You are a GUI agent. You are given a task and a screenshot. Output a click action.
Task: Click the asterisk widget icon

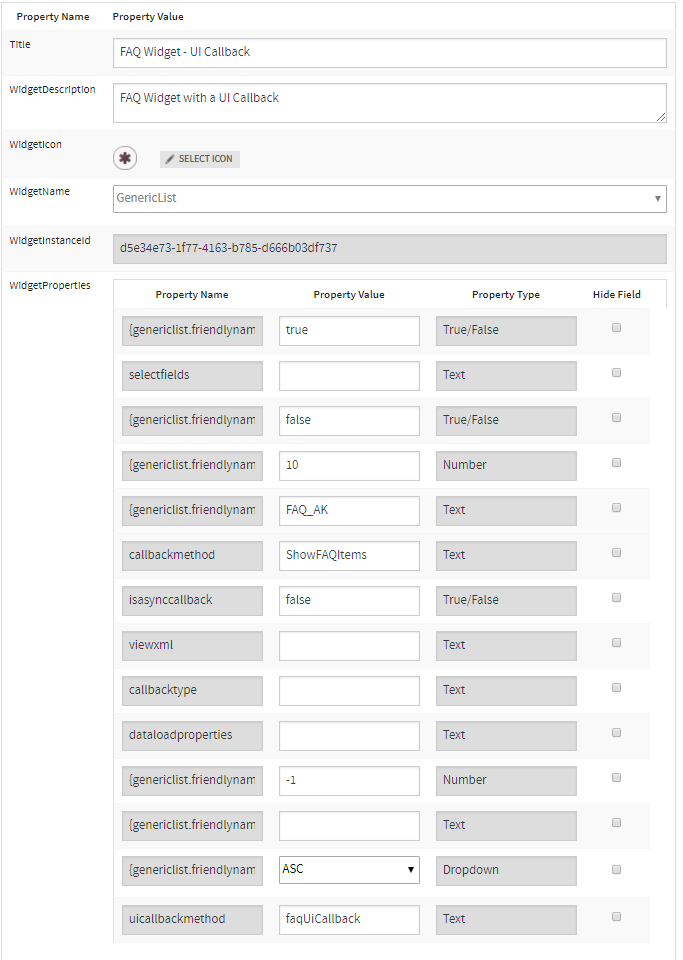(124, 159)
